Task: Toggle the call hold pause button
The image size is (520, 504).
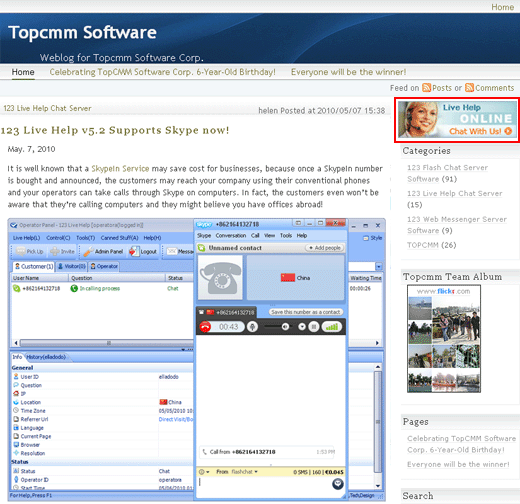Action: [x=313, y=327]
